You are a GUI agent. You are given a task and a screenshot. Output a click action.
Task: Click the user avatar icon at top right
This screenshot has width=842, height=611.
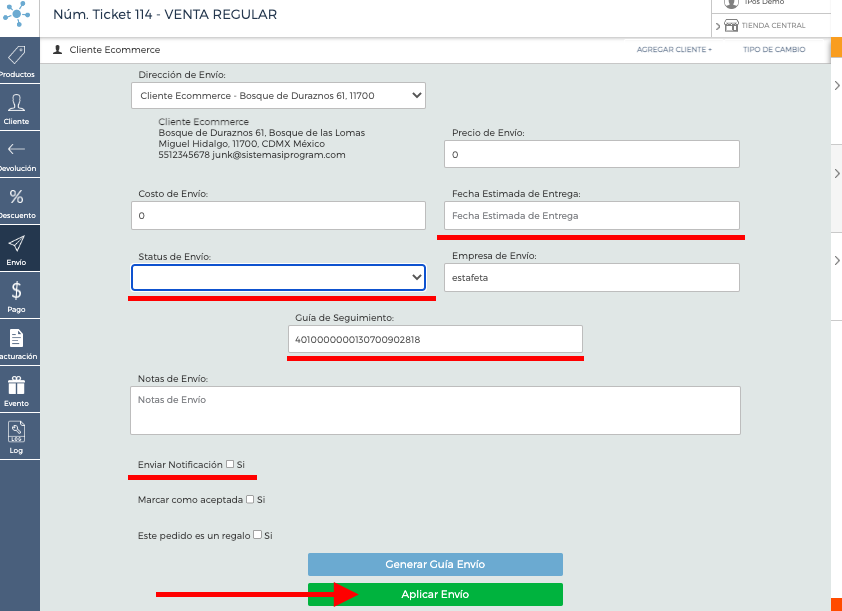point(731,3)
